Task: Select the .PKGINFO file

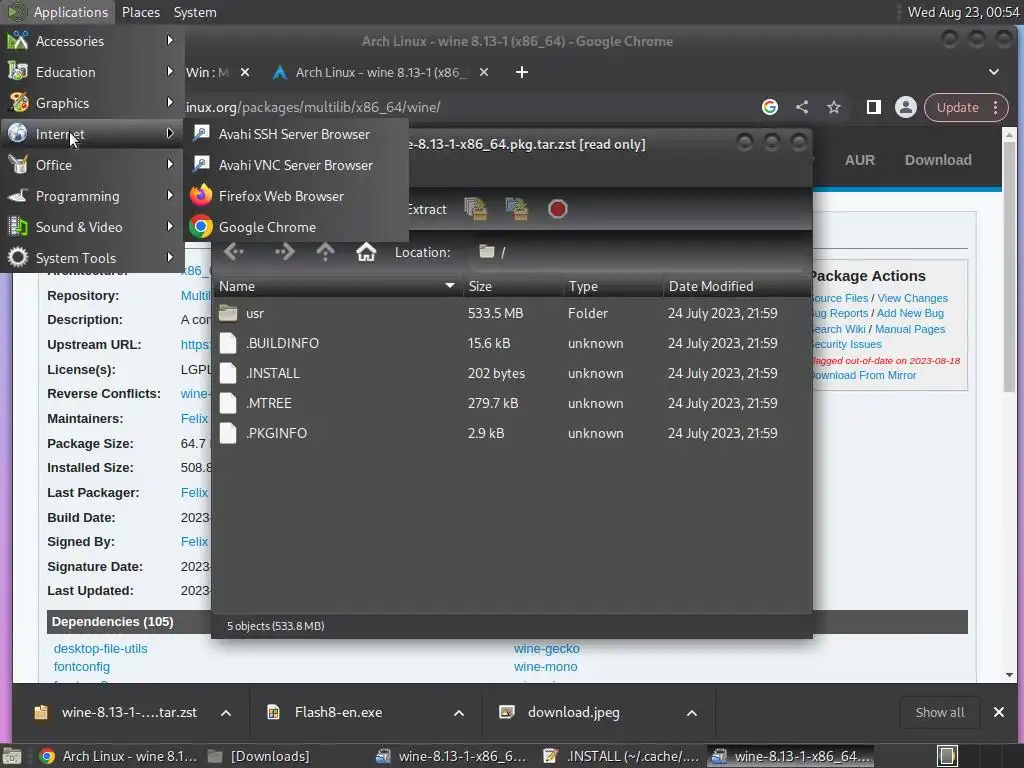Action: (x=512, y=434)
